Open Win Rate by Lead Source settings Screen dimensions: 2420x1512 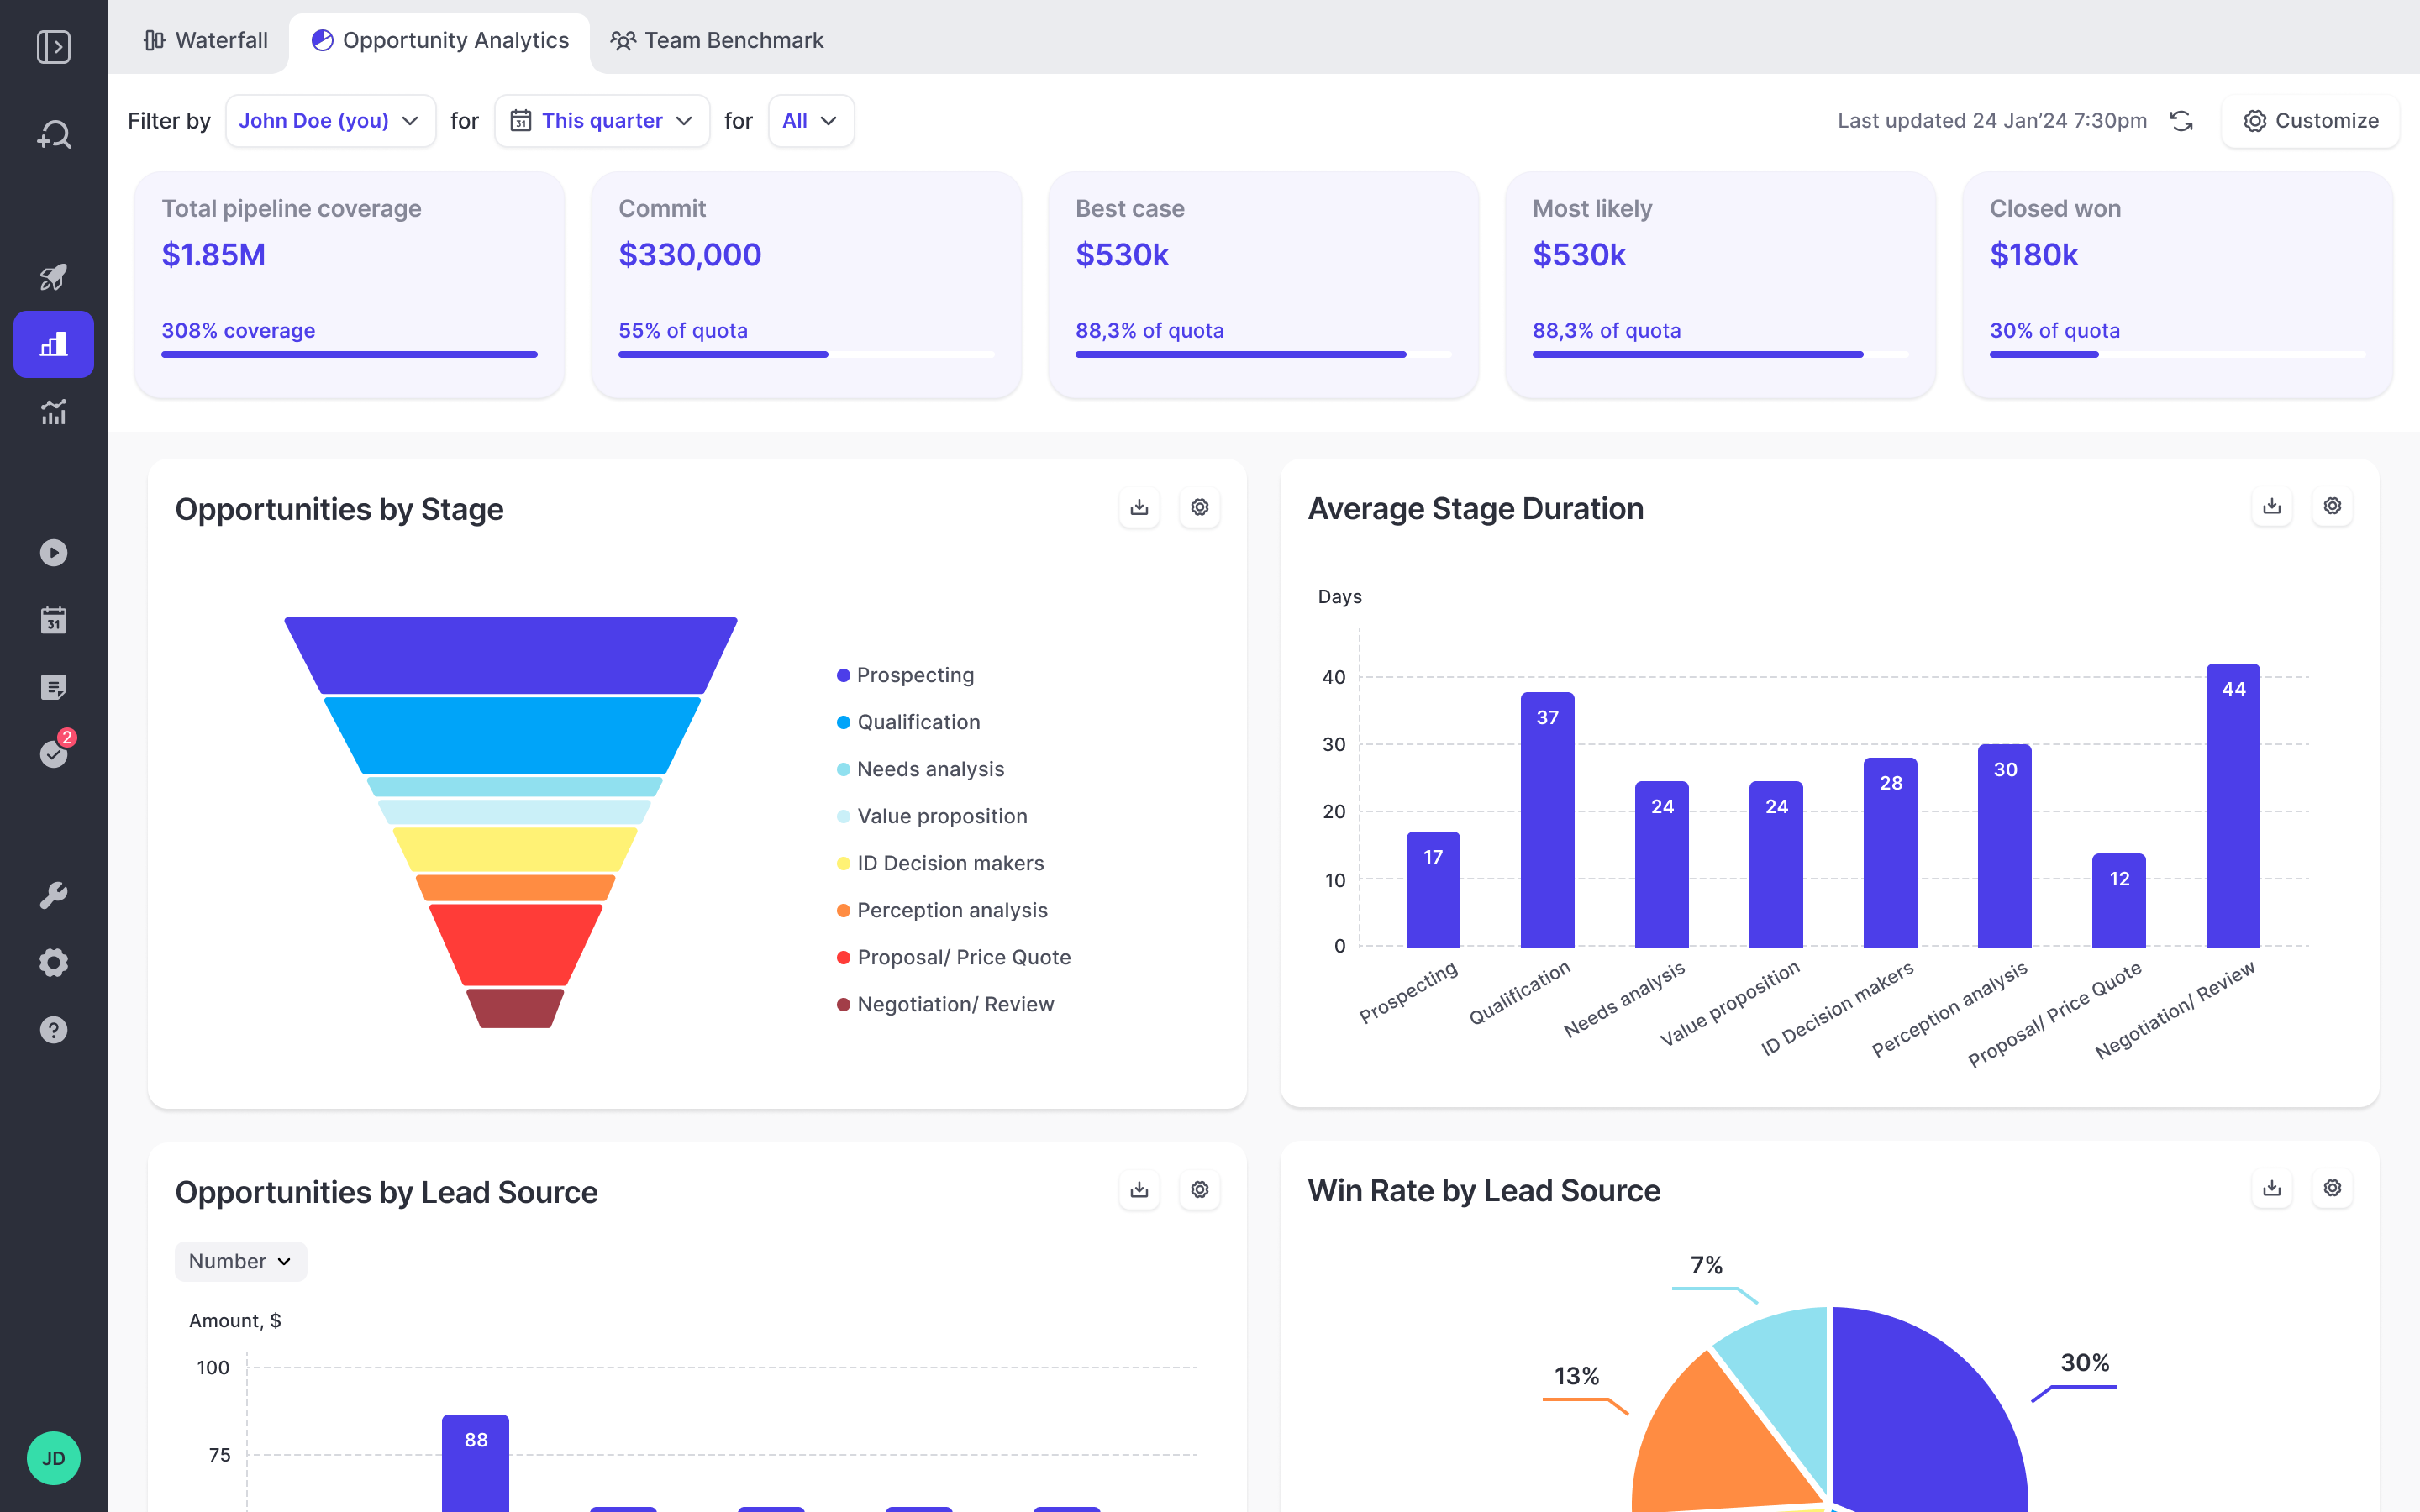[2333, 1188]
